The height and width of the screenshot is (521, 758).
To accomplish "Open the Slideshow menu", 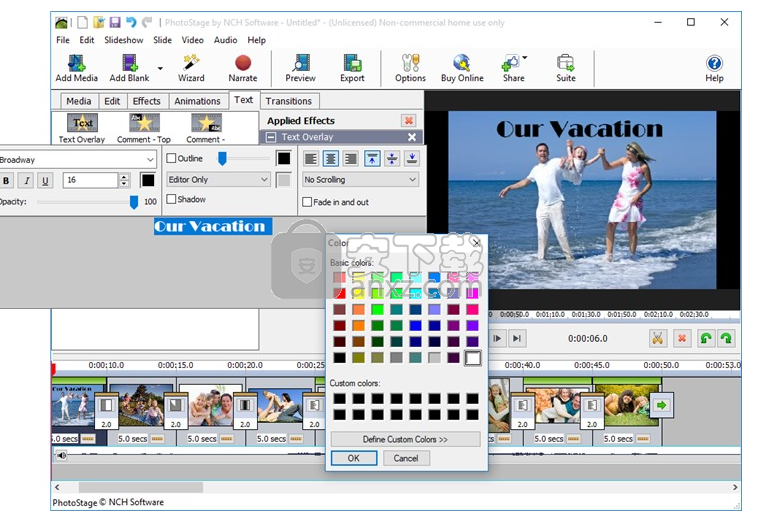I will point(124,40).
